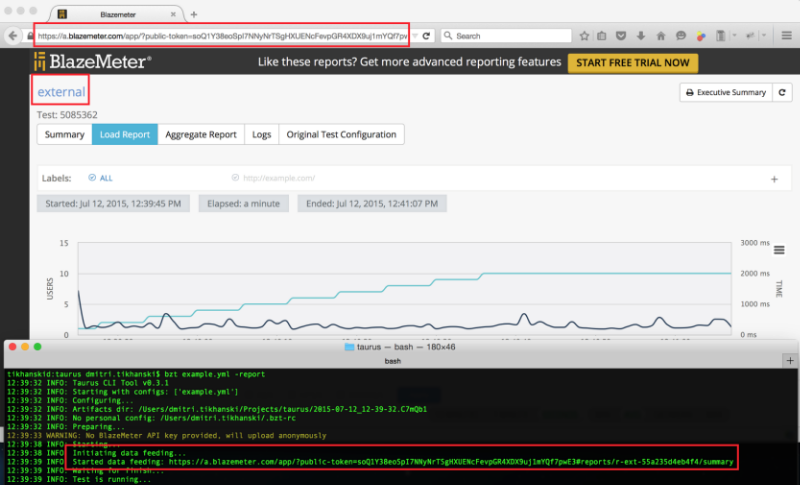This screenshot has height=485, width=800.
Task: Click the 3000 ms axis value
Action: (x=755, y=243)
